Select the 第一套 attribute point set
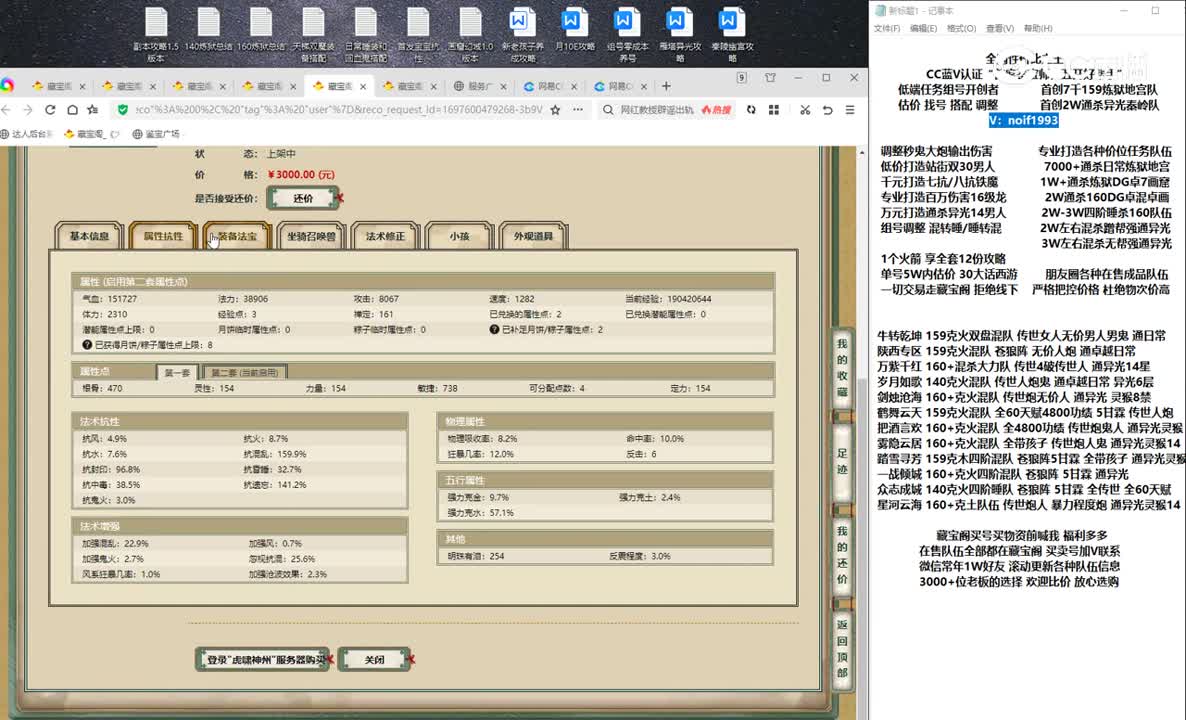1186x720 pixels. [177, 372]
